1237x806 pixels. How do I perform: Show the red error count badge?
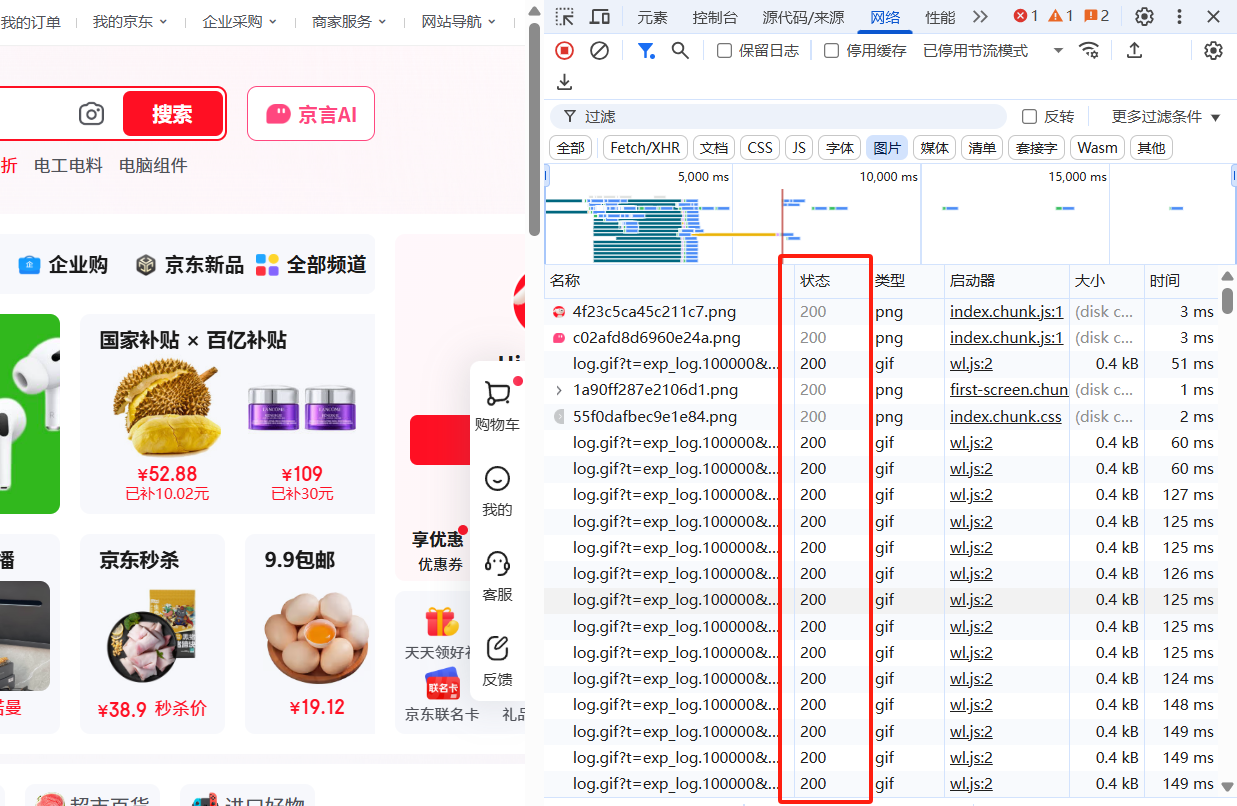click(x=1026, y=16)
